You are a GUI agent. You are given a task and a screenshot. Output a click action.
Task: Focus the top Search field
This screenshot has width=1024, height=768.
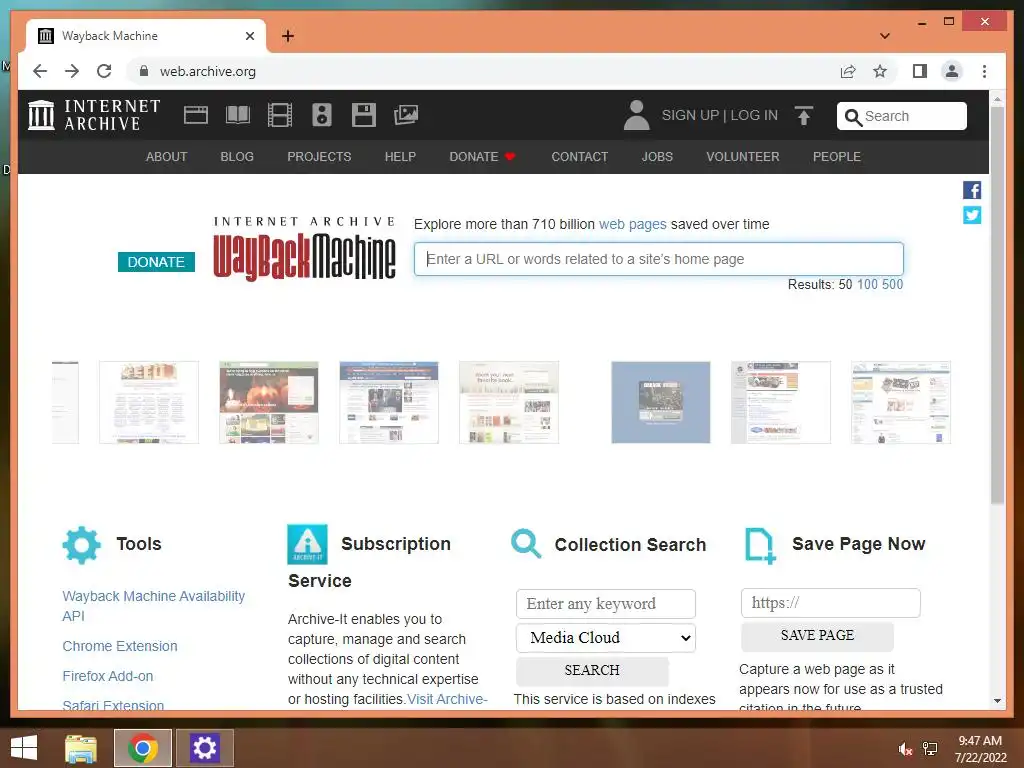coord(901,116)
